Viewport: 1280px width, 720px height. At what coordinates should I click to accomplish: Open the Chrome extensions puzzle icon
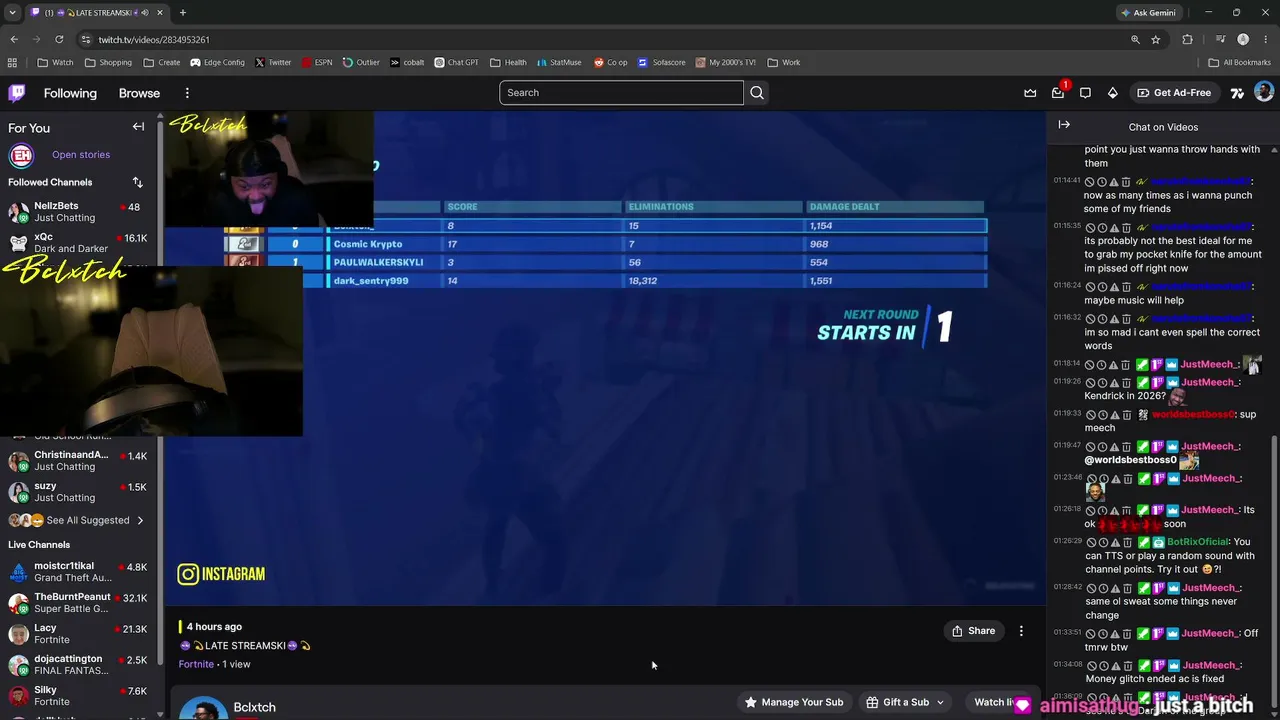point(1188,39)
